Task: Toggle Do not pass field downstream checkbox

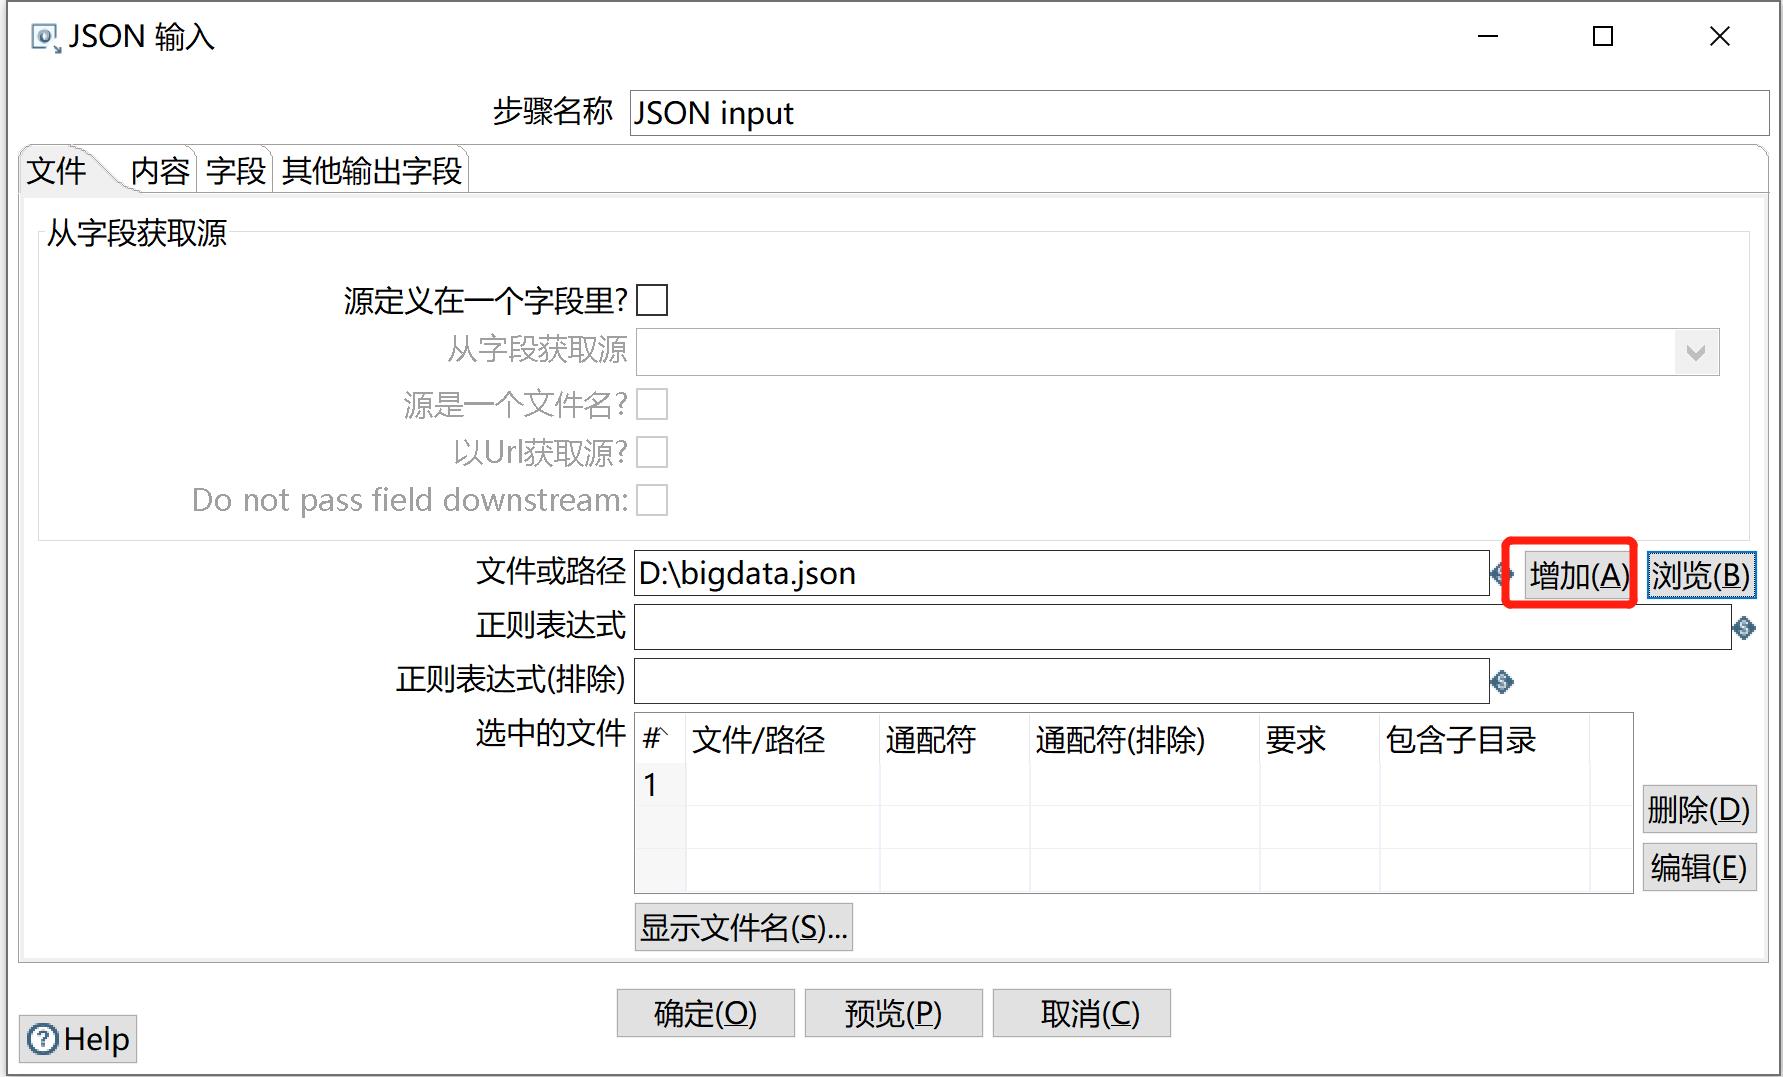Action: point(652,500)
